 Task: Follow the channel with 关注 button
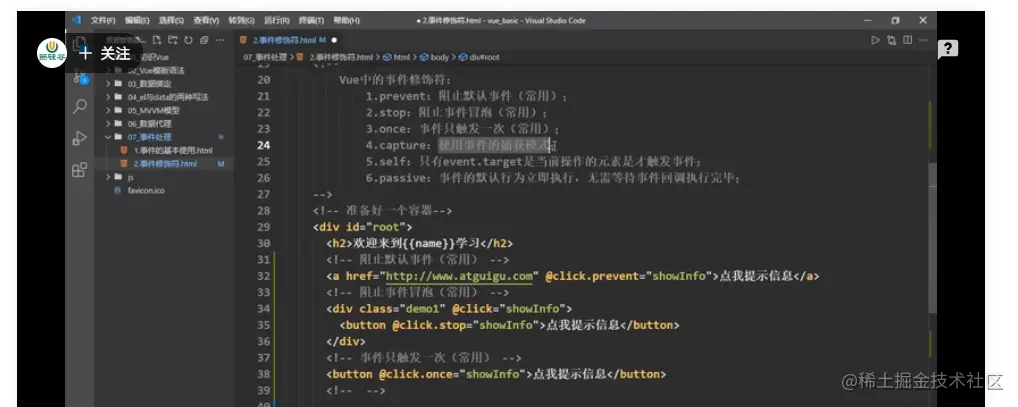(105, 53)
